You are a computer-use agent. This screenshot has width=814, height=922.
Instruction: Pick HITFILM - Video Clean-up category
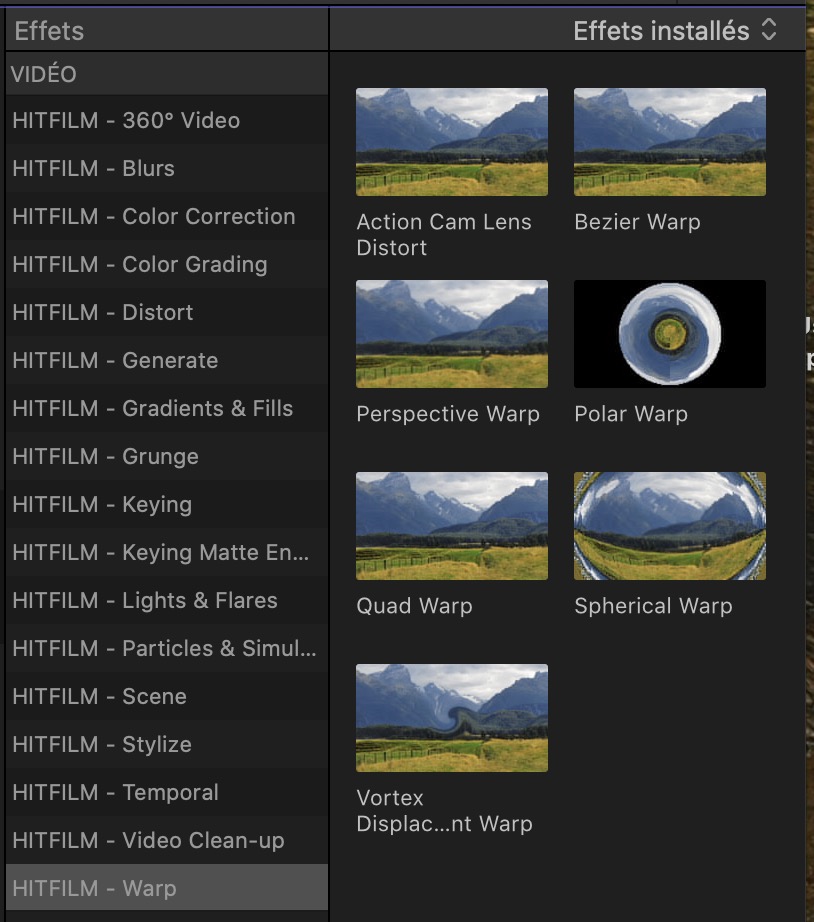tap(167, 840)
